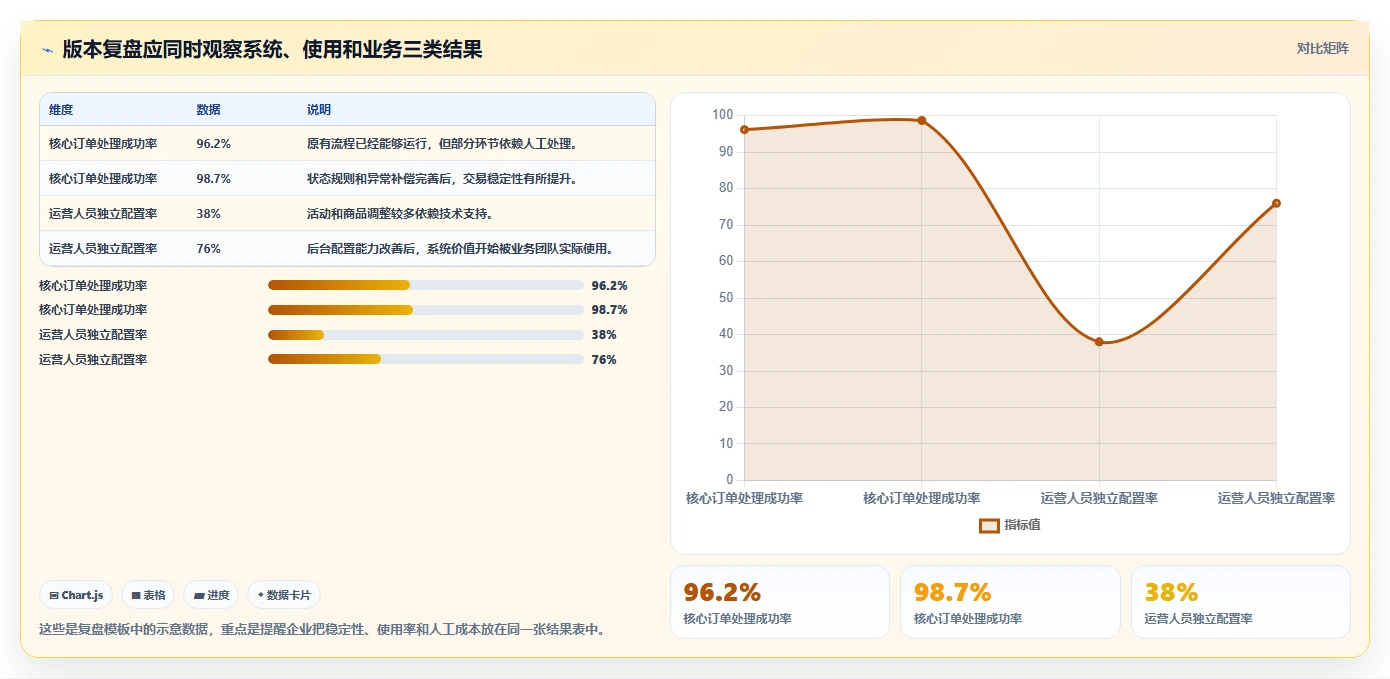The width and height of the screenshot is (1390, 679).
Task: Click the 96.2% progress bar
Action: pos(426,285)
